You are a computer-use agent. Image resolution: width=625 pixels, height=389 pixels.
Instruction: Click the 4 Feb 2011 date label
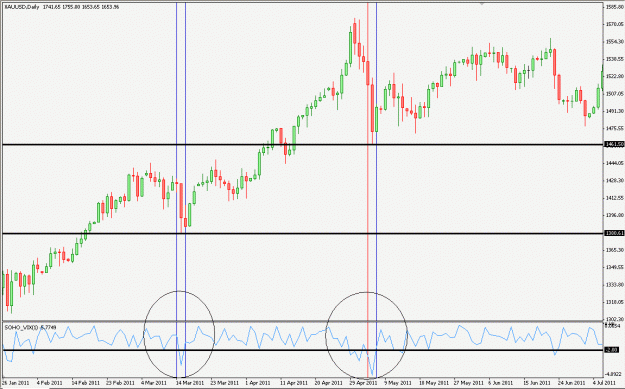click(x=49, y=383)
